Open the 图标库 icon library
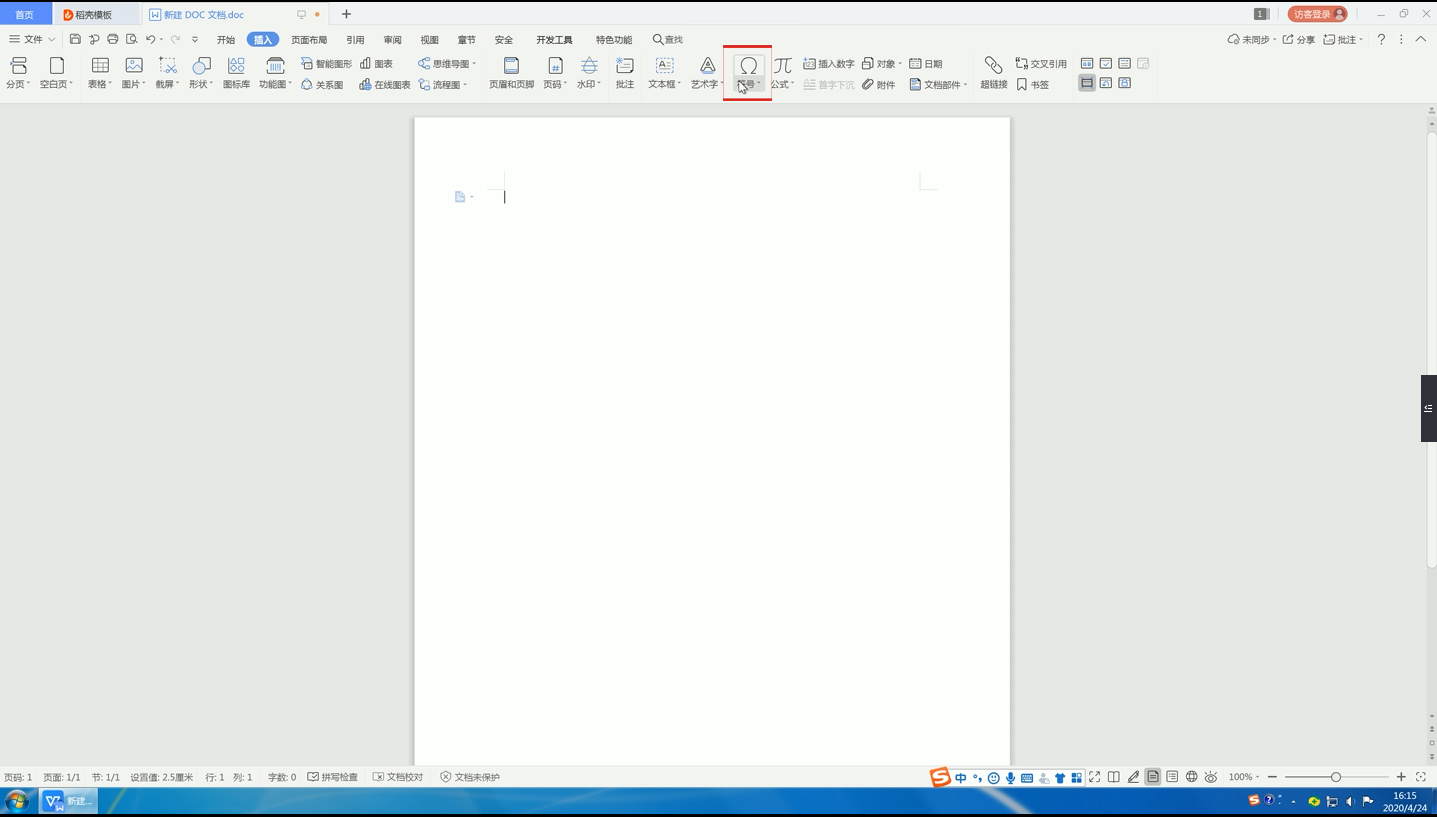Image resolution: width=1437 pixels, height=817 pixels. (x=236, y=73)
